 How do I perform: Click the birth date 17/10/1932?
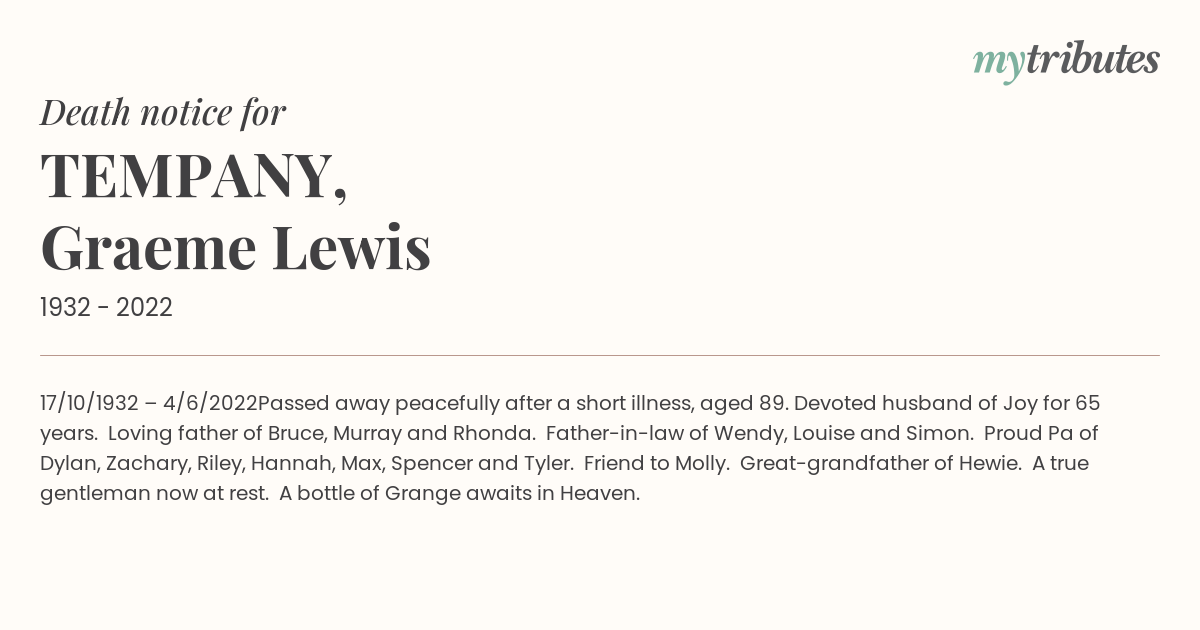[89, 404]
